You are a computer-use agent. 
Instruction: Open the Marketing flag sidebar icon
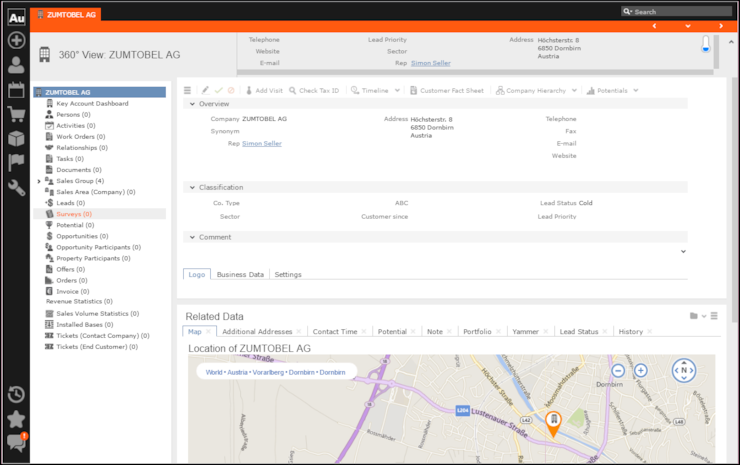[16, 162]
